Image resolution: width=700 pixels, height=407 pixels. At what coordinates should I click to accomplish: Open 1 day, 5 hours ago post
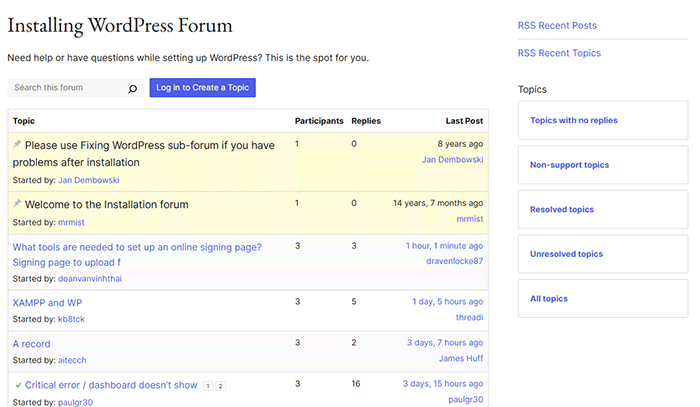(448, 302)
